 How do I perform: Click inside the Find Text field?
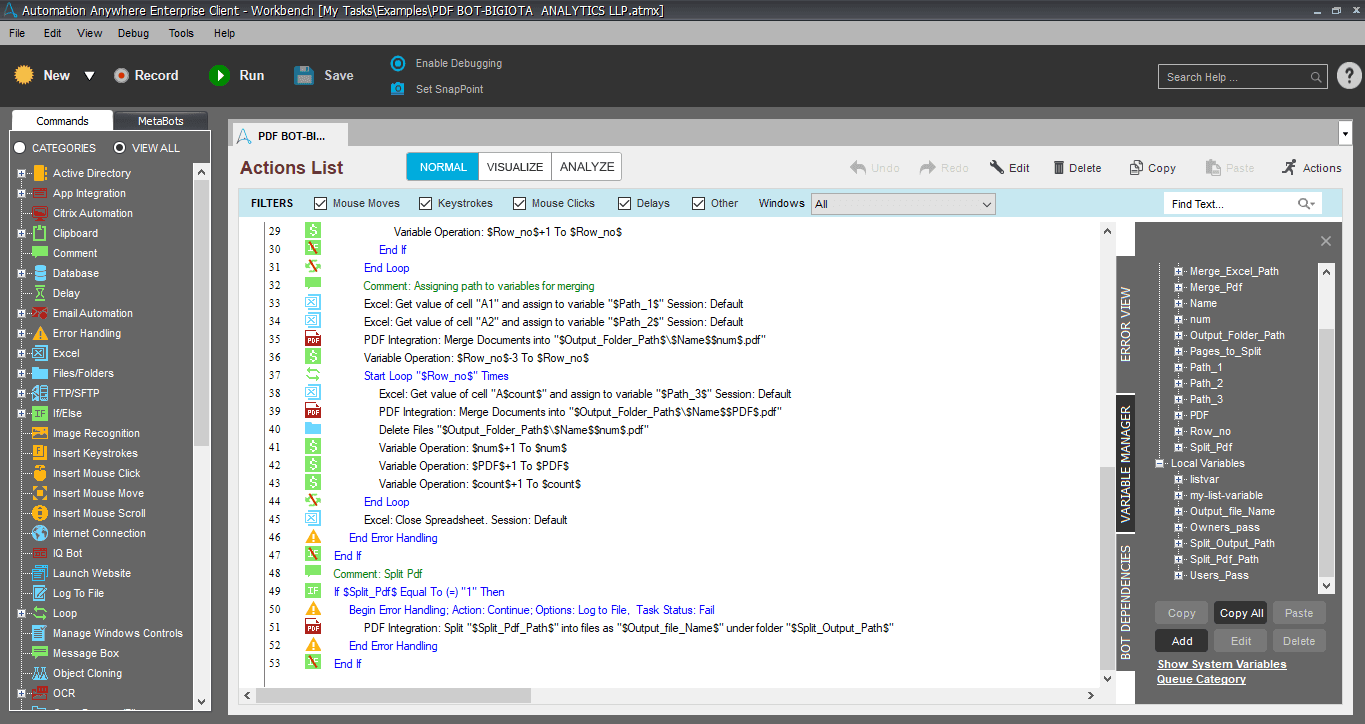pos(1232,204)
